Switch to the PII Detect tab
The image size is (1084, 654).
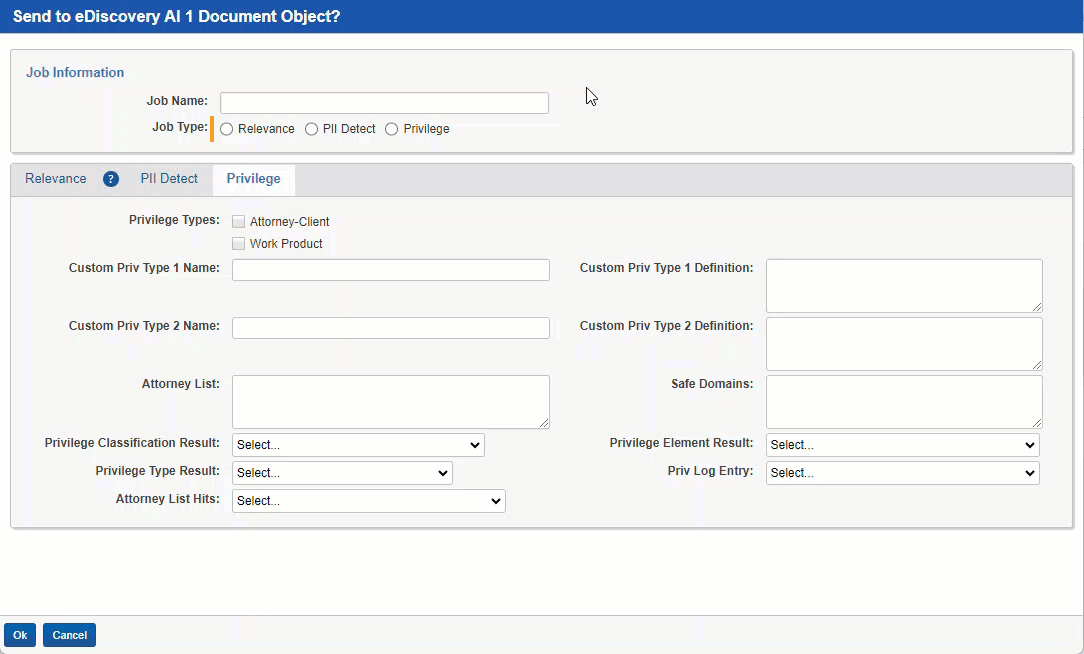[x=168, y=178]
